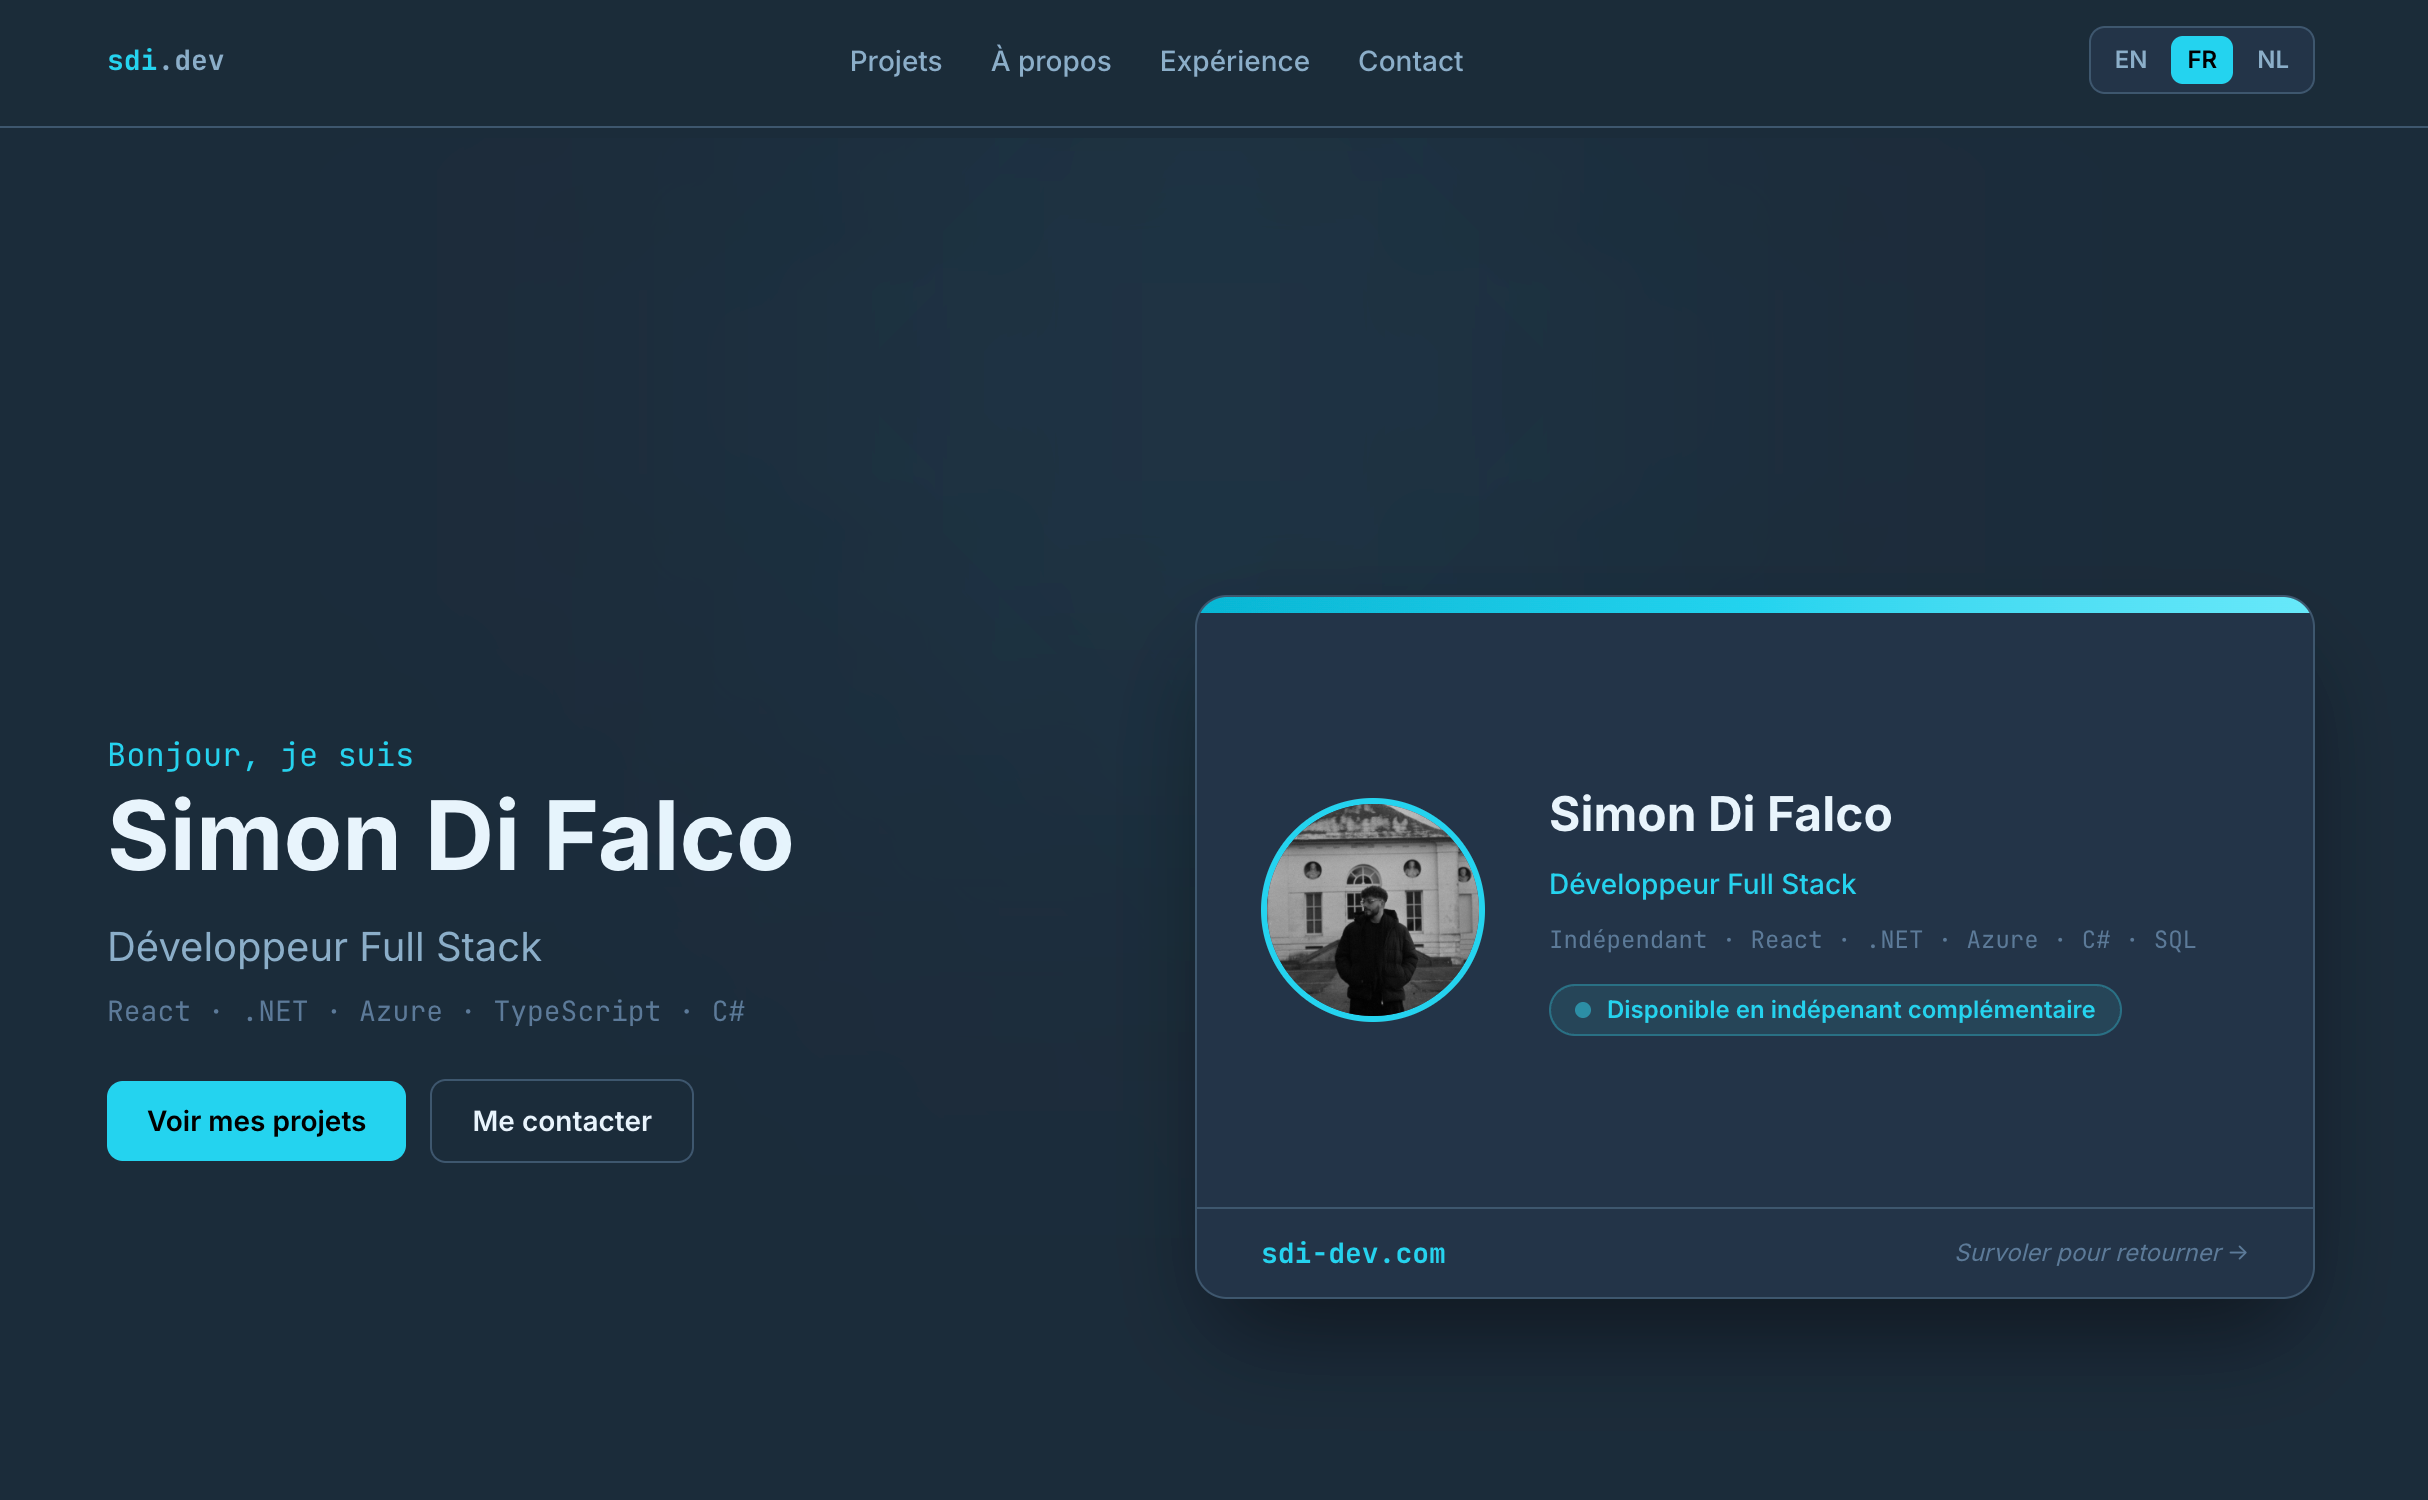The image size is (2428, 1500).
Task: Click Indépendant in the card tags
Action: pos(1628,939)
